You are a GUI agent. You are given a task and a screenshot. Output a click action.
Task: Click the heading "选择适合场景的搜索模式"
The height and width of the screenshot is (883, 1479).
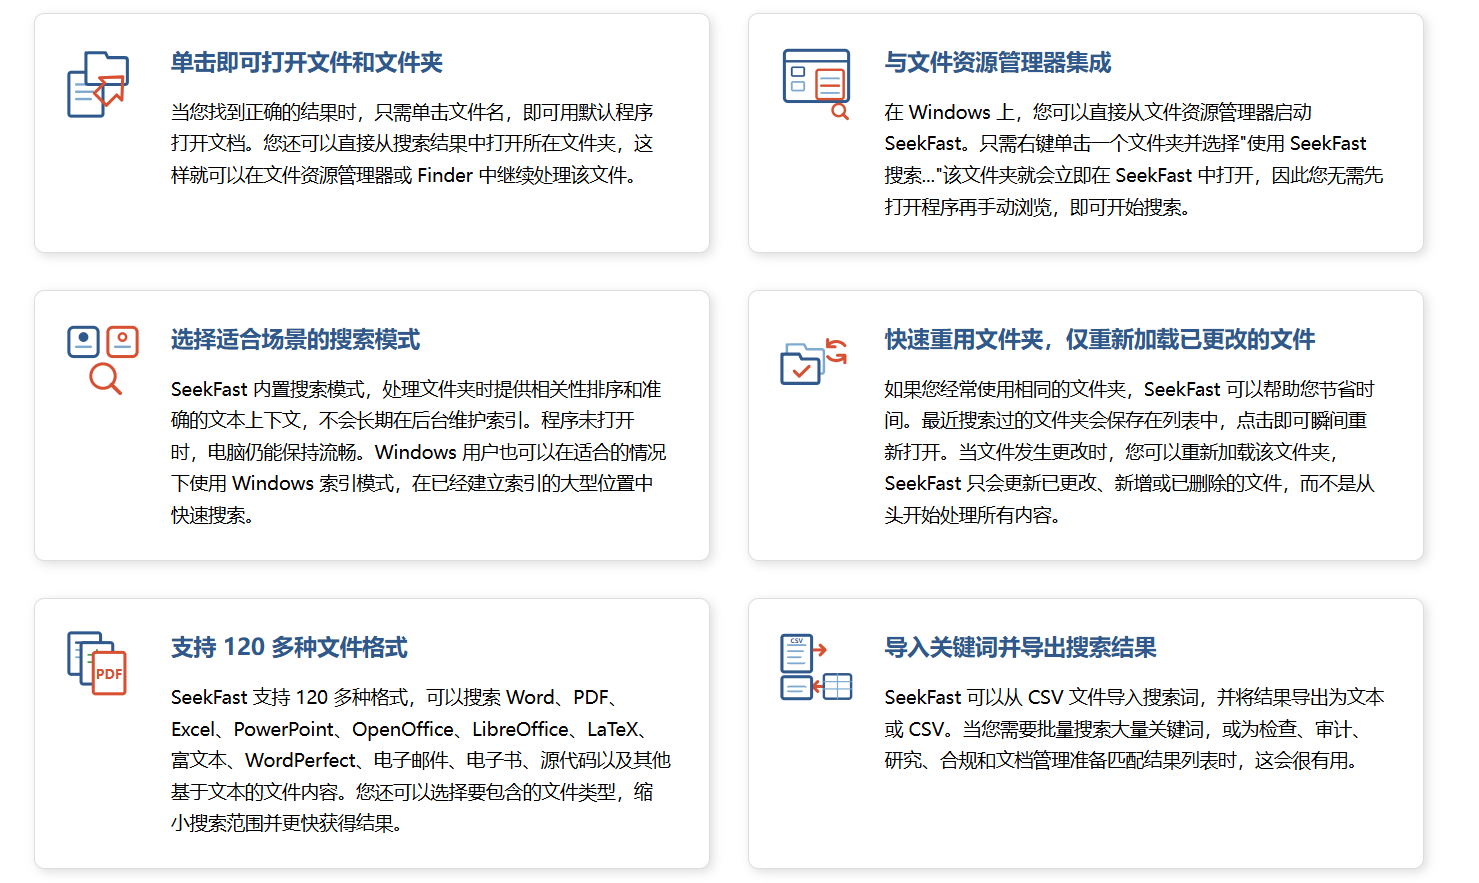click(x=295, y=340)
